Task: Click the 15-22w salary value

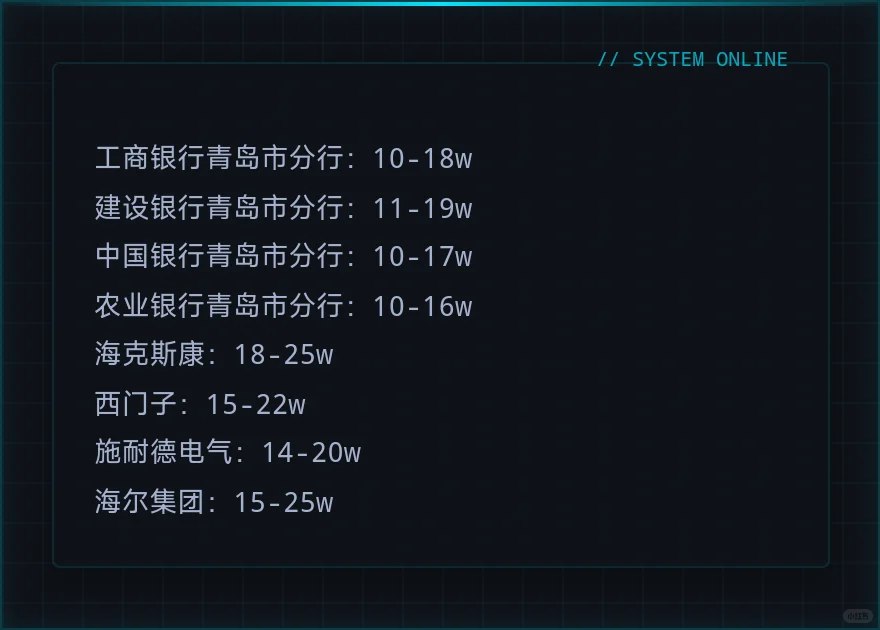Action: pyautogui.click(x=256, y=404)
